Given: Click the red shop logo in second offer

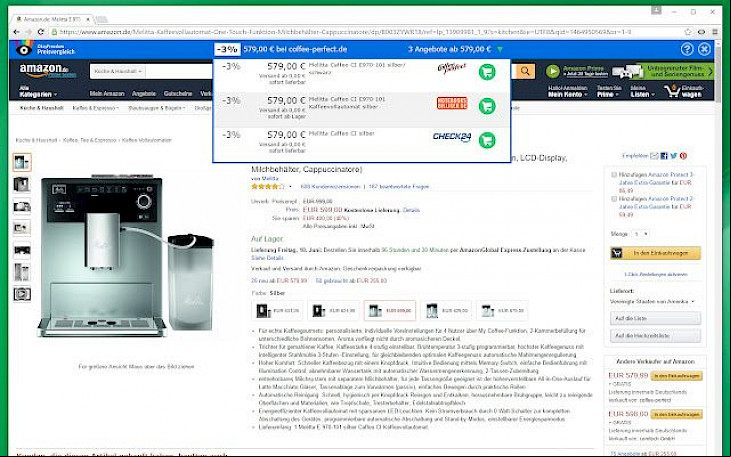Looking at the screenshot, I should pos(452,103).
